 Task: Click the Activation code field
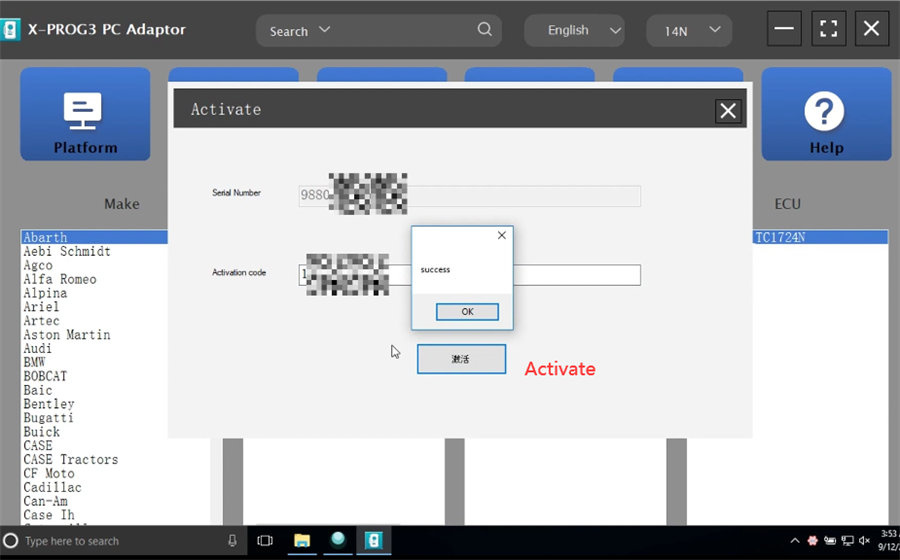pyautogui.click(x=470, y=275)
